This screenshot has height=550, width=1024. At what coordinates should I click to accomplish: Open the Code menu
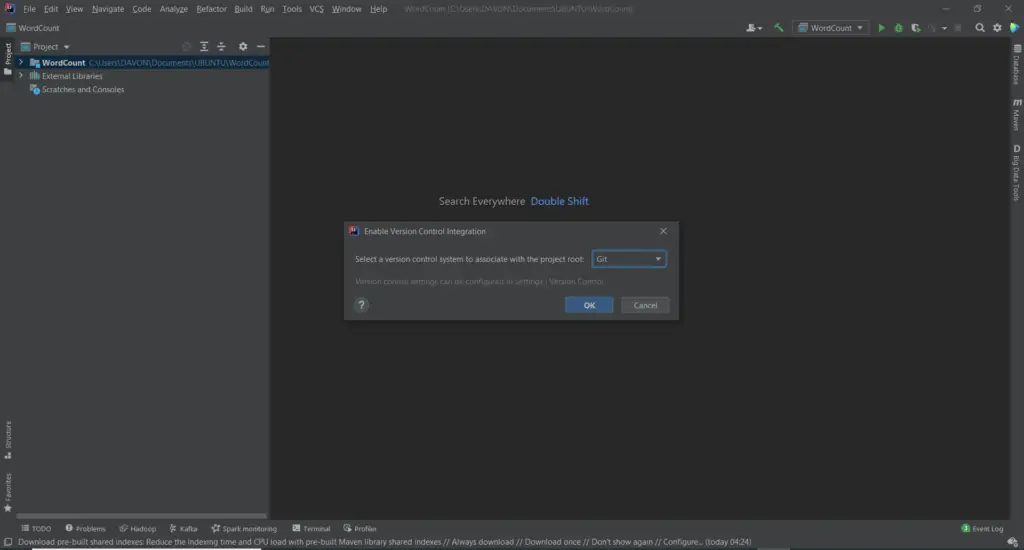pos(142,9)
